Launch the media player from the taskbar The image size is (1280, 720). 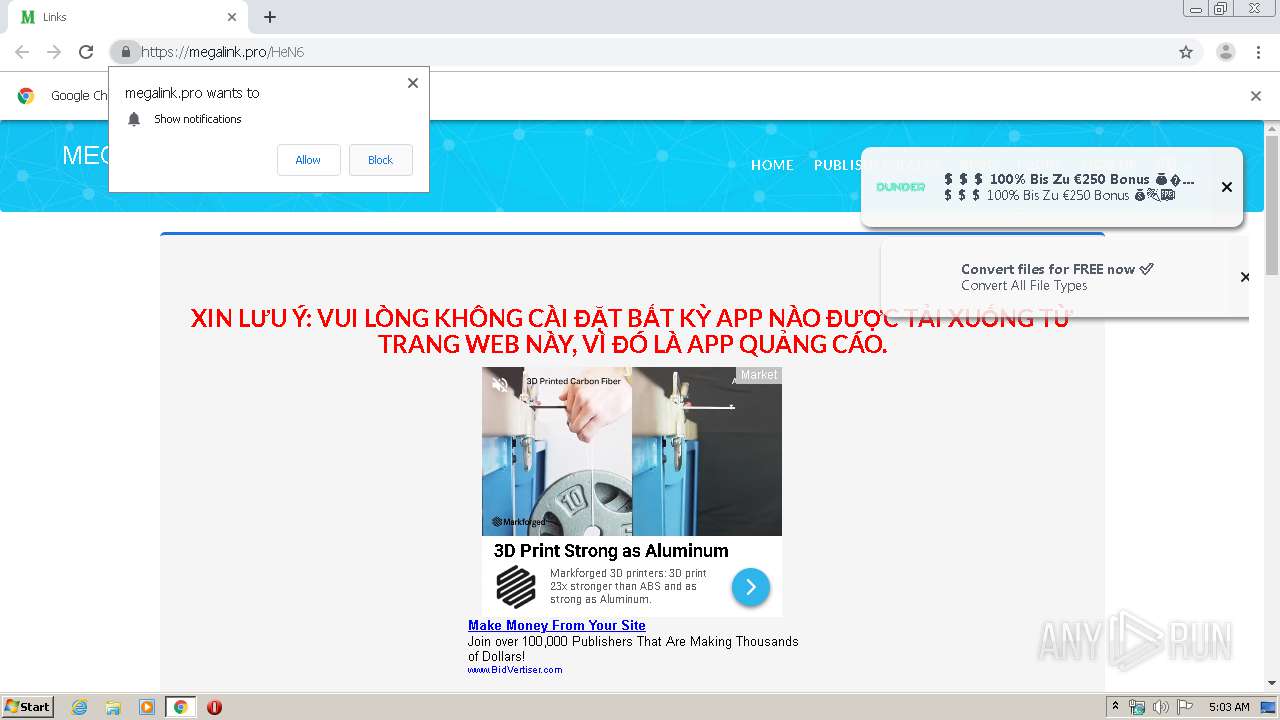coord(147,707)
